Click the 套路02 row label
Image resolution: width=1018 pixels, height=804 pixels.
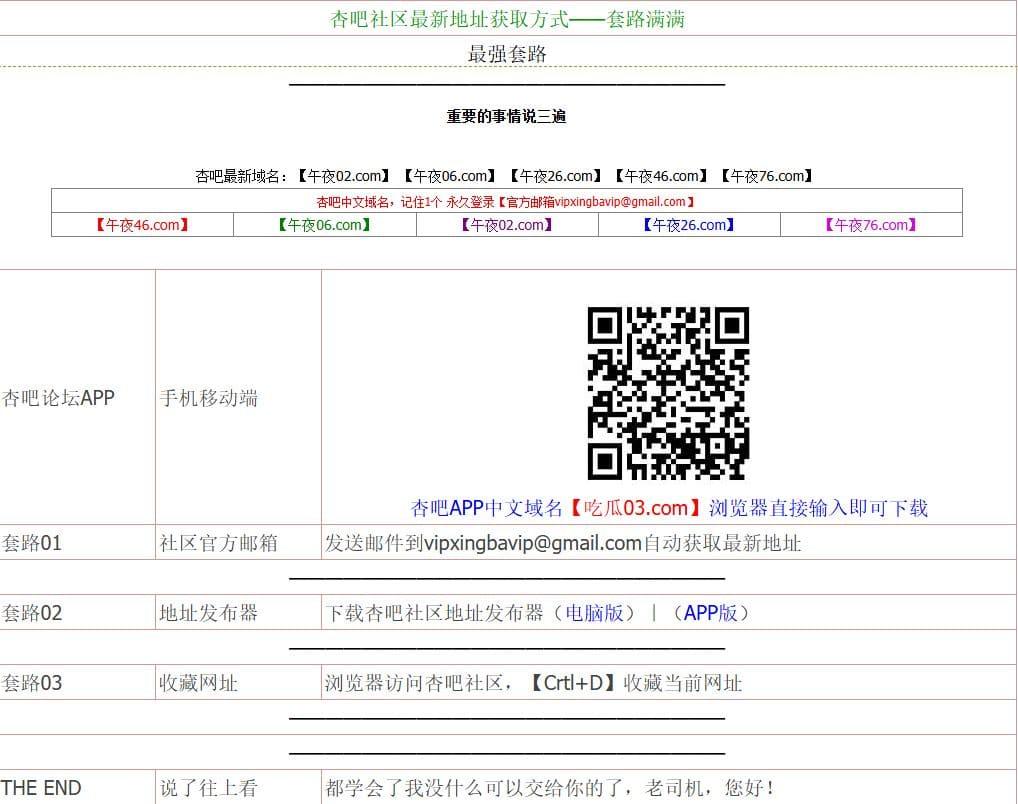coord(32,612)
